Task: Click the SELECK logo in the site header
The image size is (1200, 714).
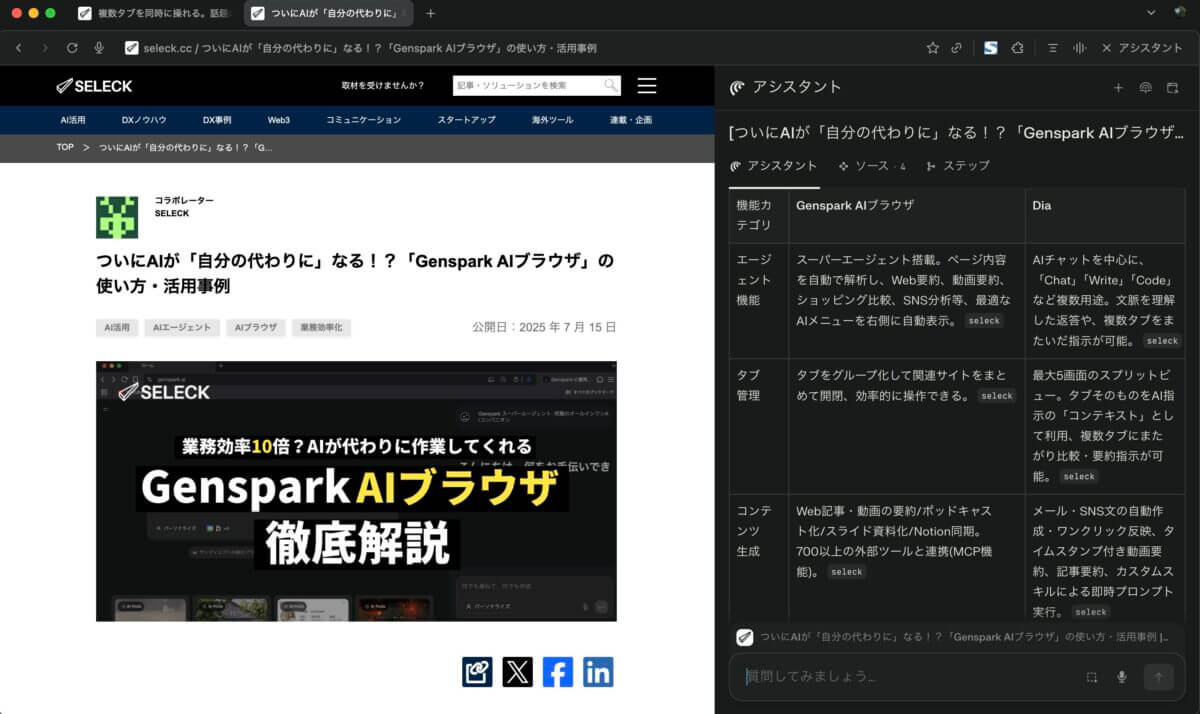Action: (96, 86)
